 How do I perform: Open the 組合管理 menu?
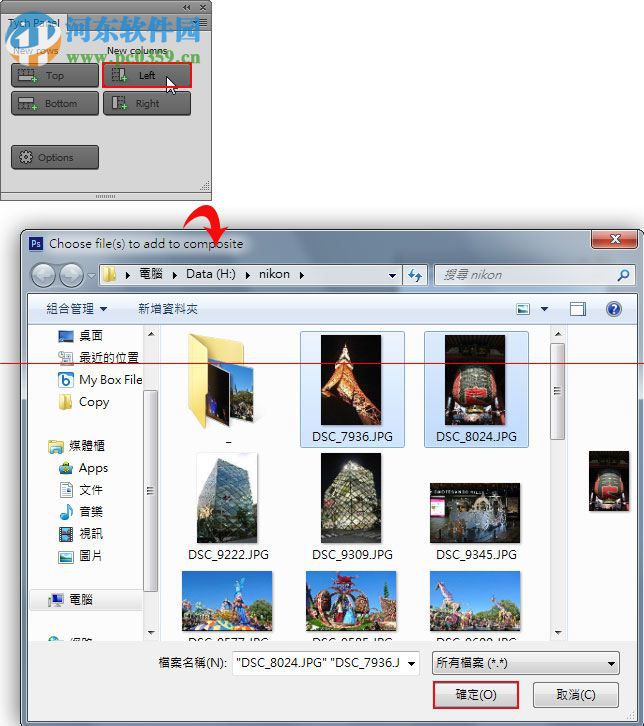[x=76, y=309]
